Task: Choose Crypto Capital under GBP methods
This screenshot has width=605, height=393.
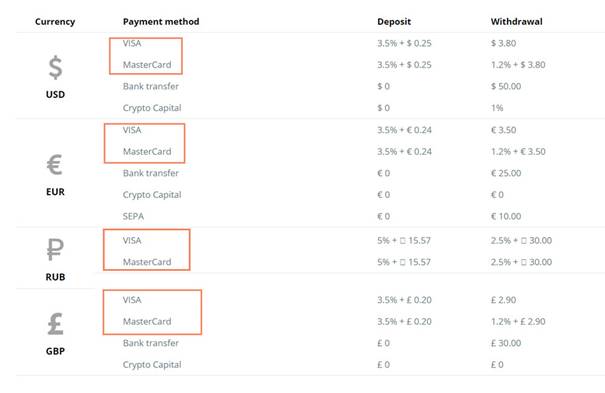Action: click(152, 365)
